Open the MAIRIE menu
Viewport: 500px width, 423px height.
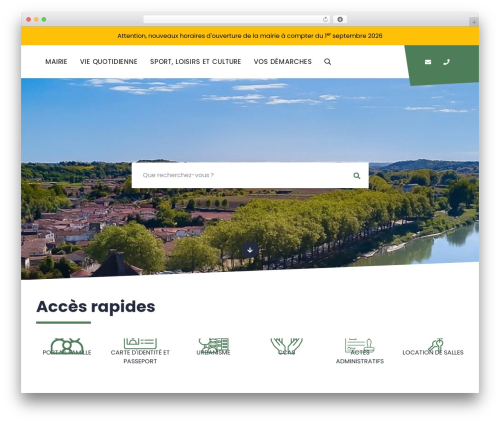(x=56, y=62)
